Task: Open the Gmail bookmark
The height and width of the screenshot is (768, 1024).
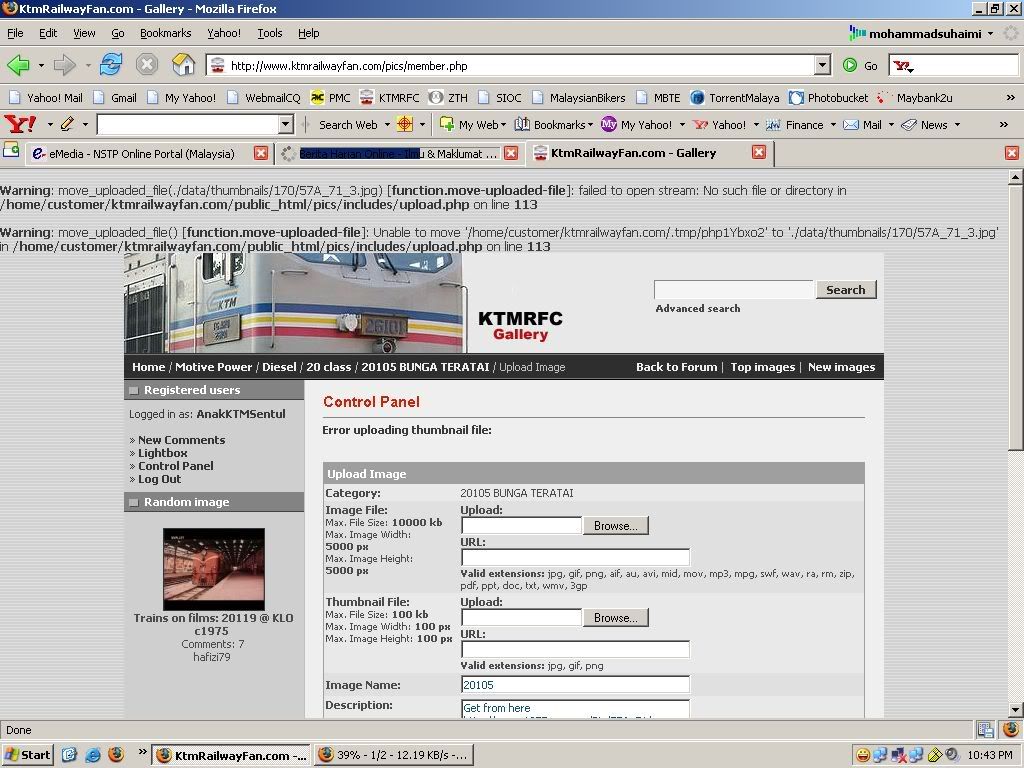Action: (115, 98)
